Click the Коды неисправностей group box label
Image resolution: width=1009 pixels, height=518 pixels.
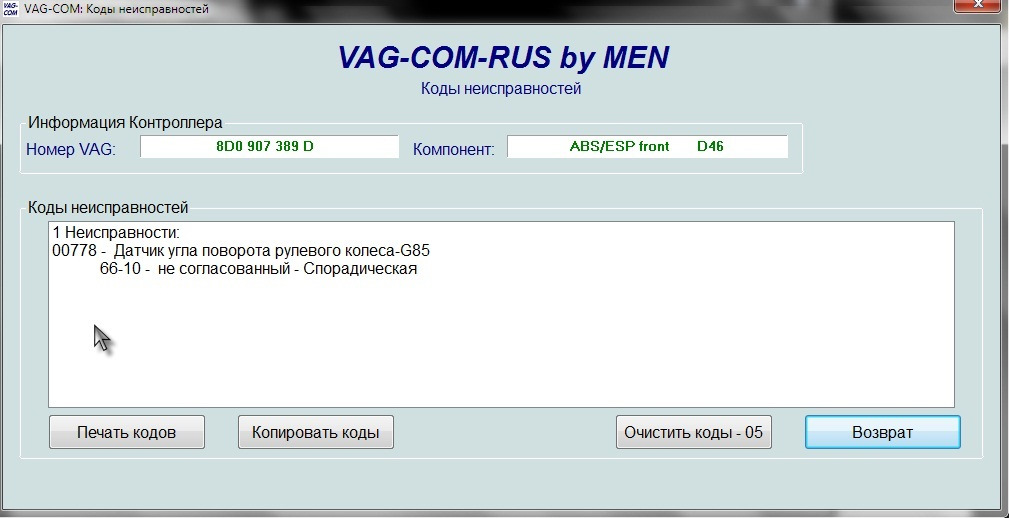tap(108, 208)
